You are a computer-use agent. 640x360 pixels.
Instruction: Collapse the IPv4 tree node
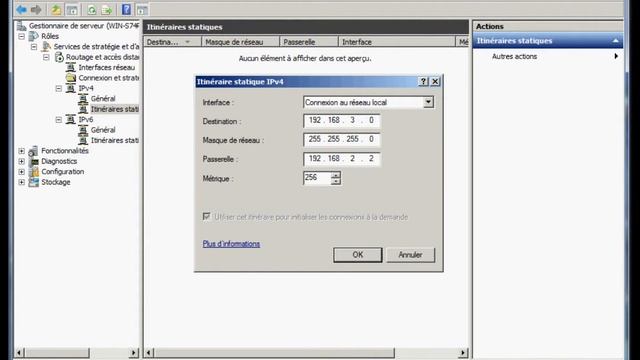pos(59,88)
